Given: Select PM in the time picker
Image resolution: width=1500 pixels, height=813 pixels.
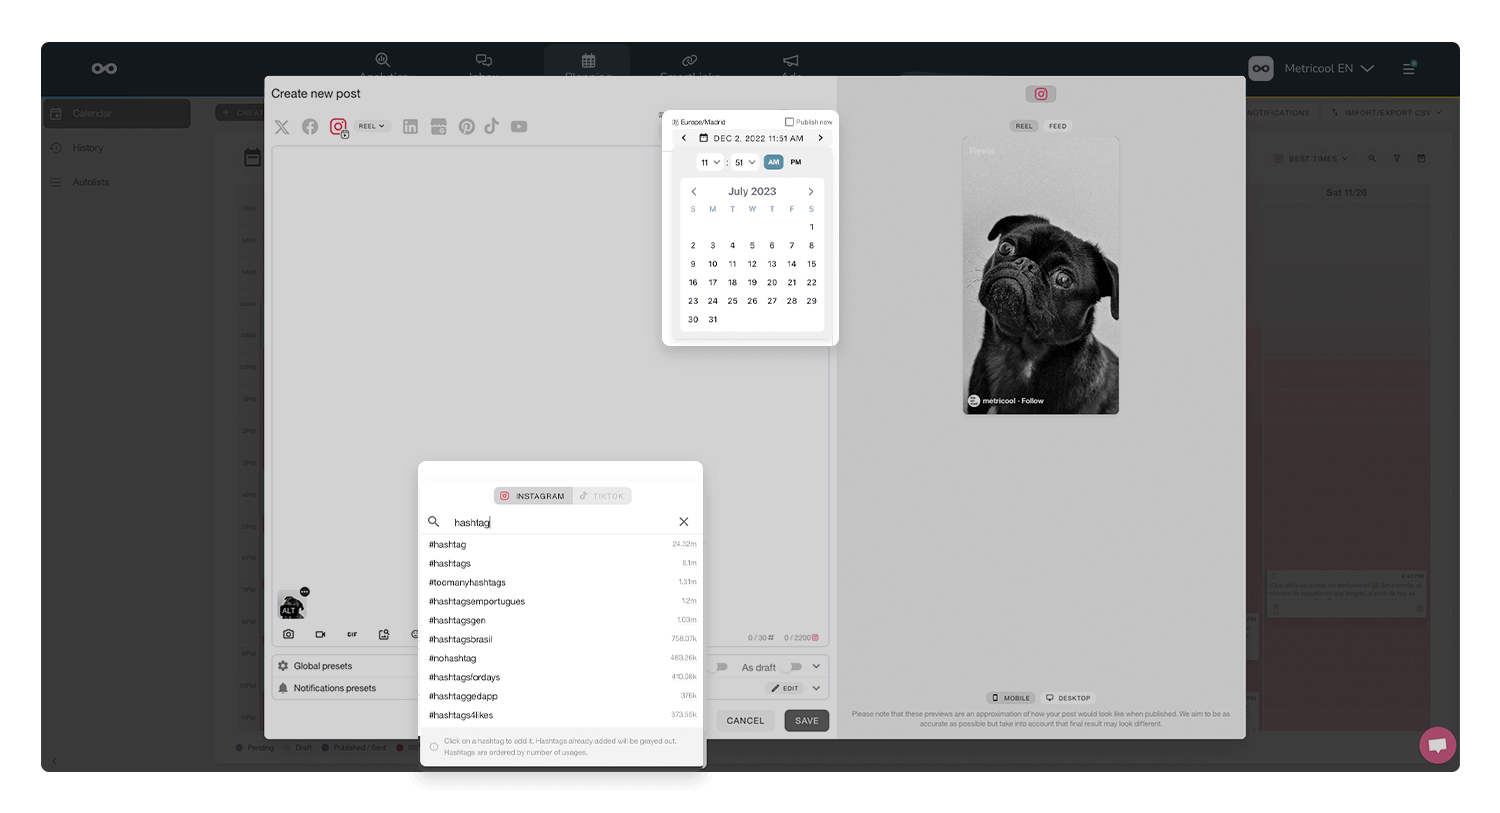Looking at the screenshot, I should [795, 162].
